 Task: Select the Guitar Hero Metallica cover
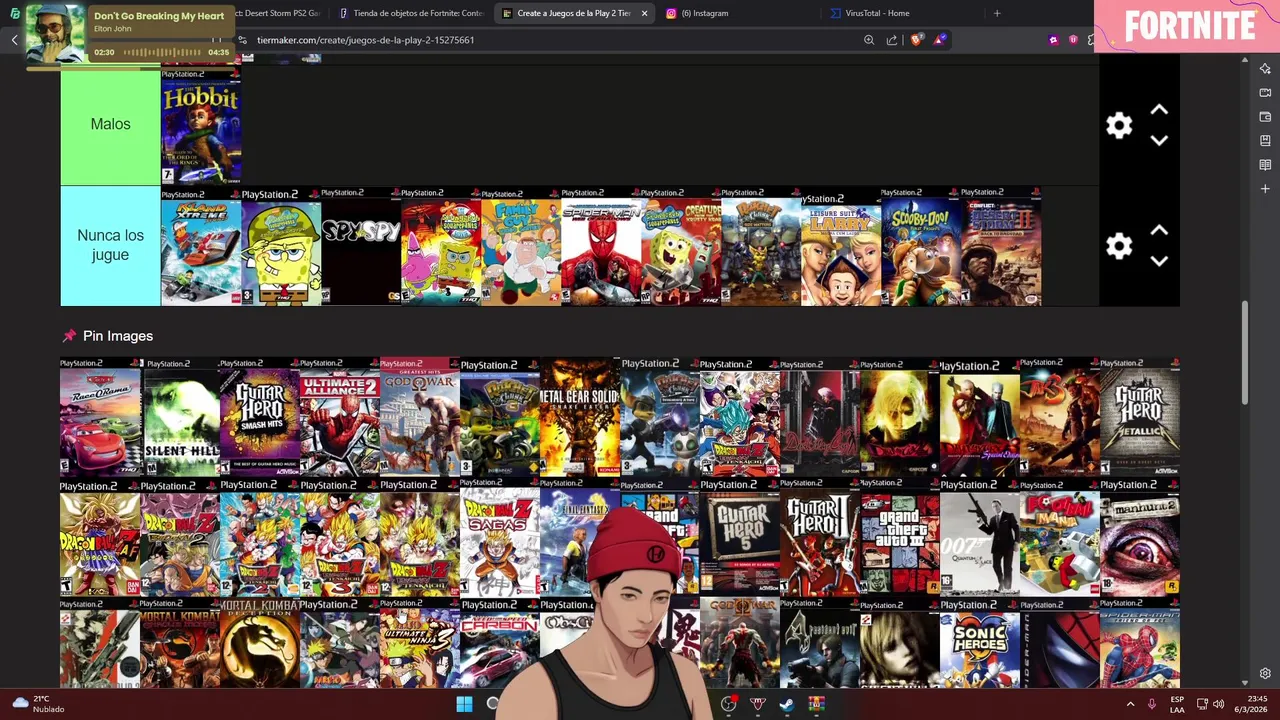coord(1140,417)
